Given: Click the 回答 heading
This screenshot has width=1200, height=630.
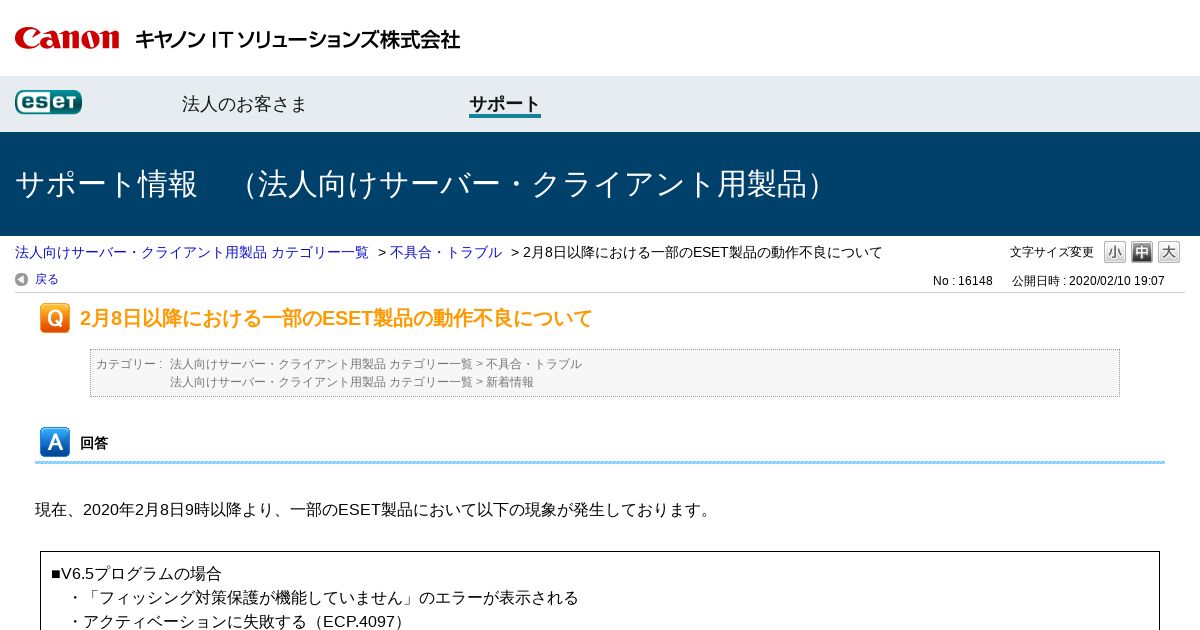Looking at the screenshot, I should pyautogui.click(x=94, y=443).
